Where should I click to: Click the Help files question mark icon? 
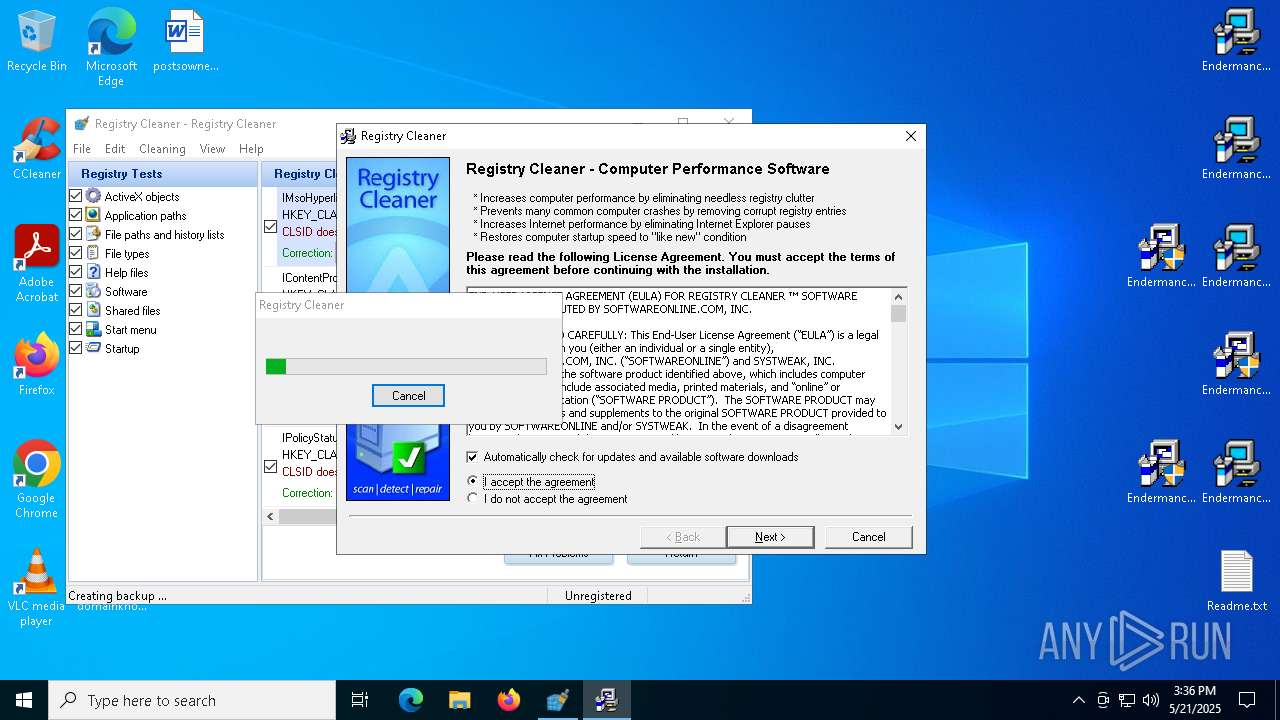pyautogui.click(x=93, y=272)
